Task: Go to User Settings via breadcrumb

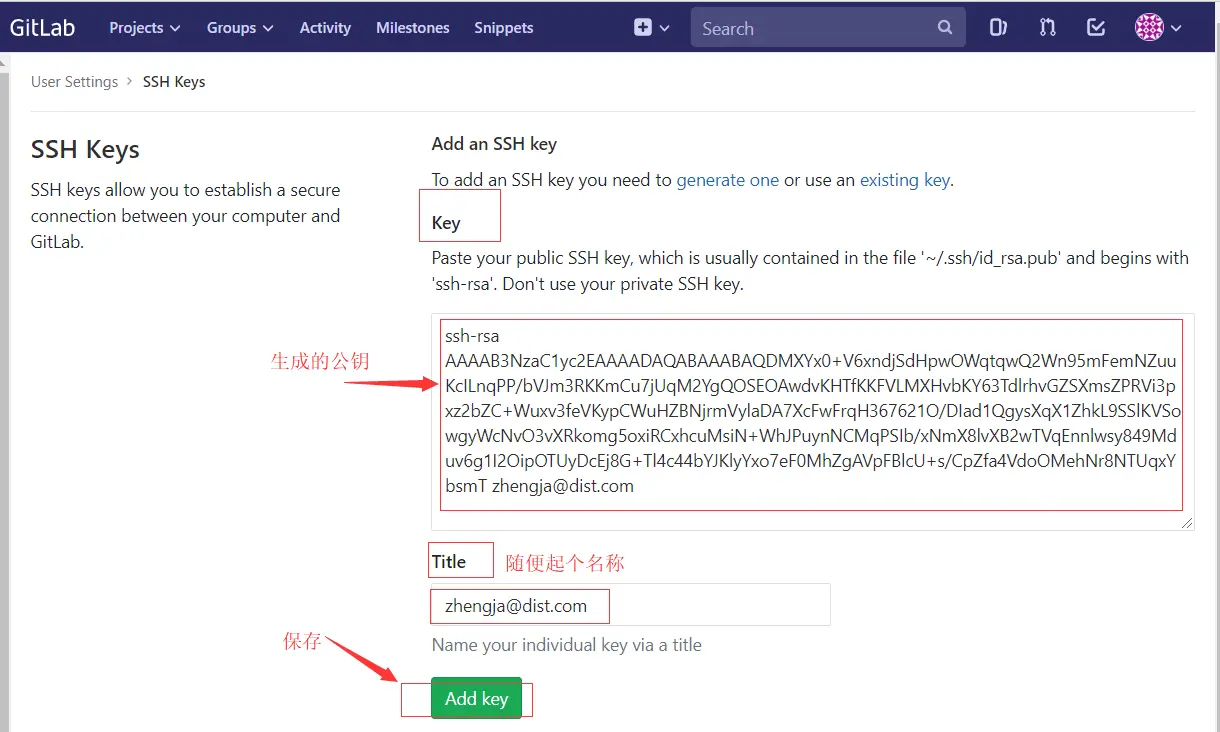Action: 74,81
